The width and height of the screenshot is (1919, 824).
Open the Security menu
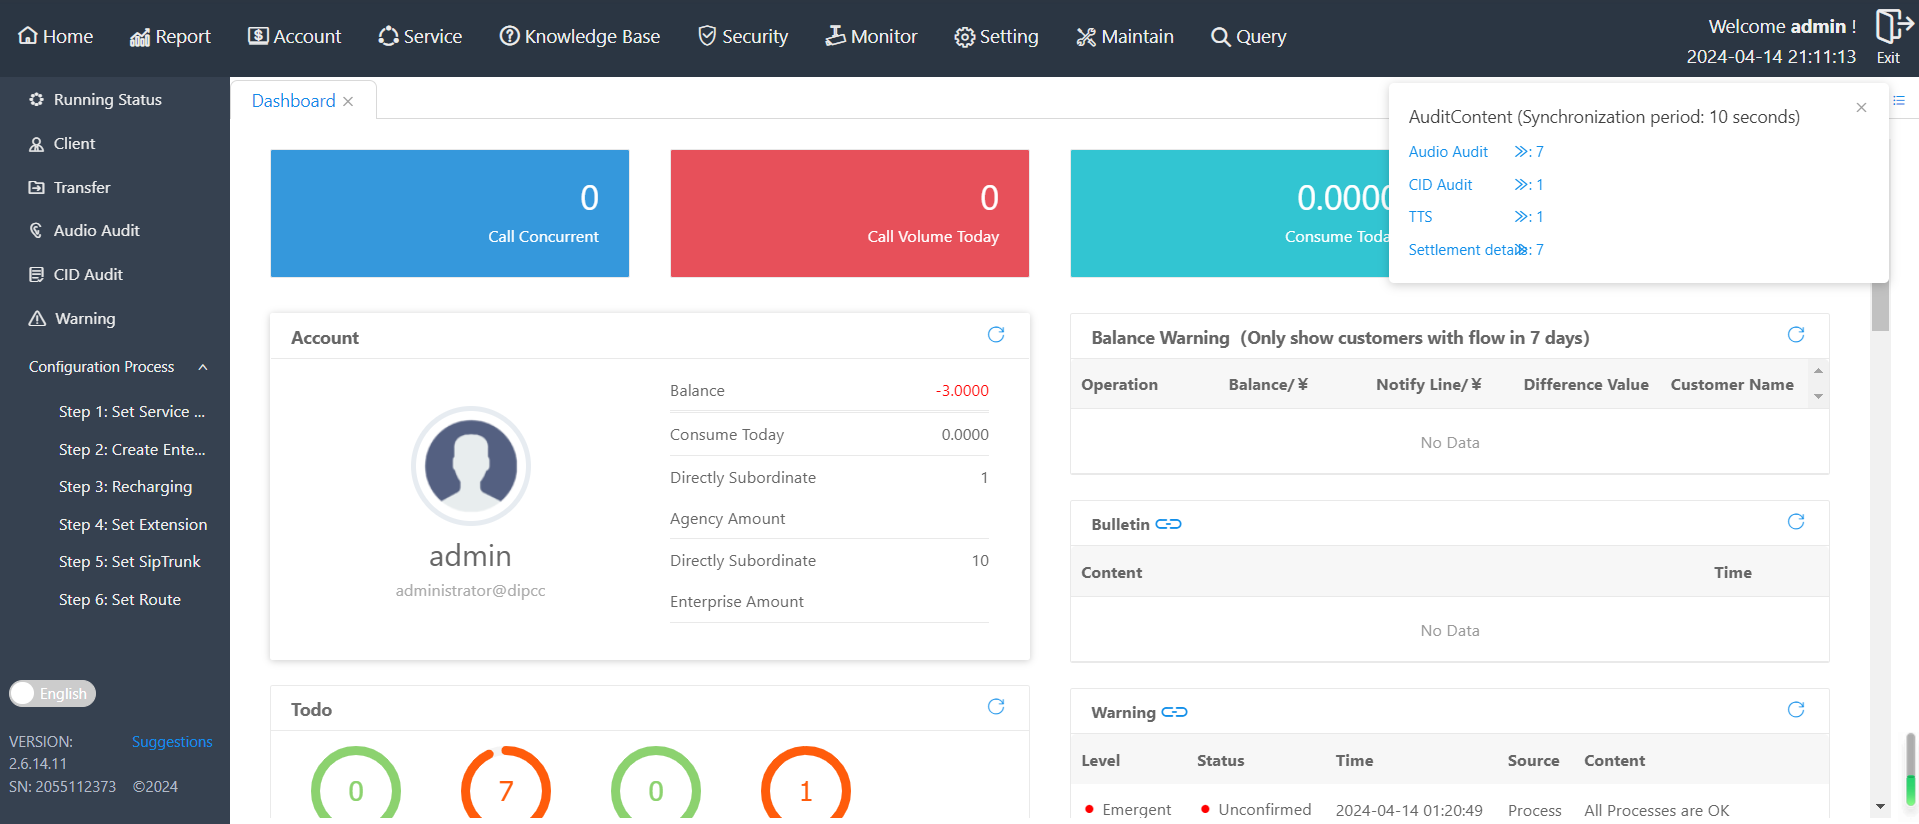pyautogui.click(x=743, y=37)
